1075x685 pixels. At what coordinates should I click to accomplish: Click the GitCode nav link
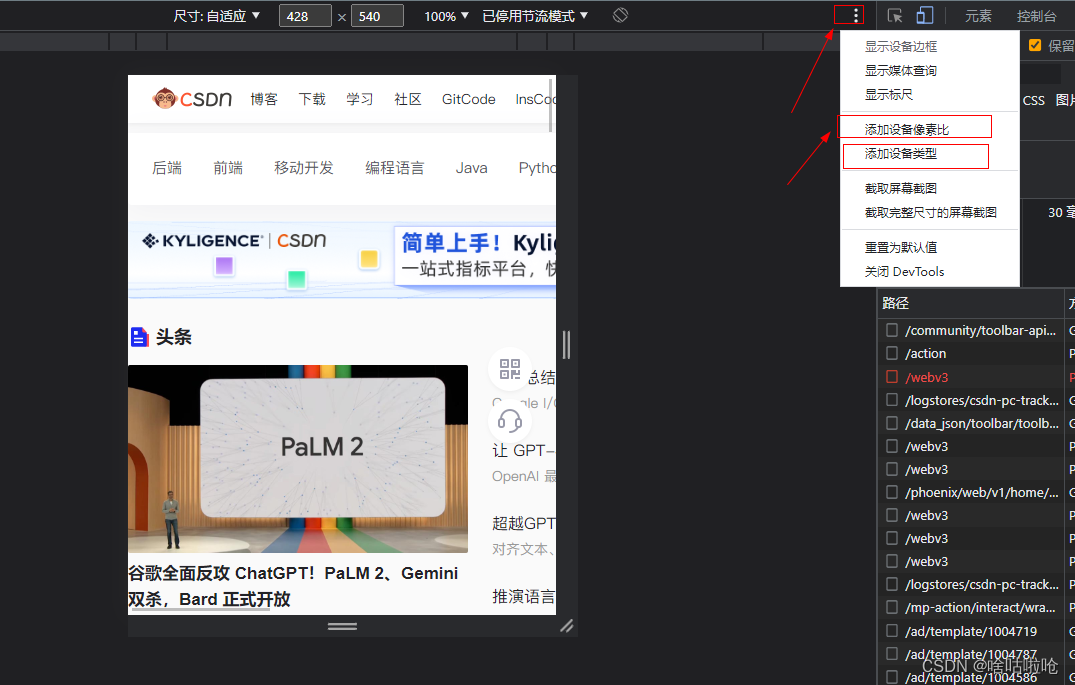tap(468, 99)
